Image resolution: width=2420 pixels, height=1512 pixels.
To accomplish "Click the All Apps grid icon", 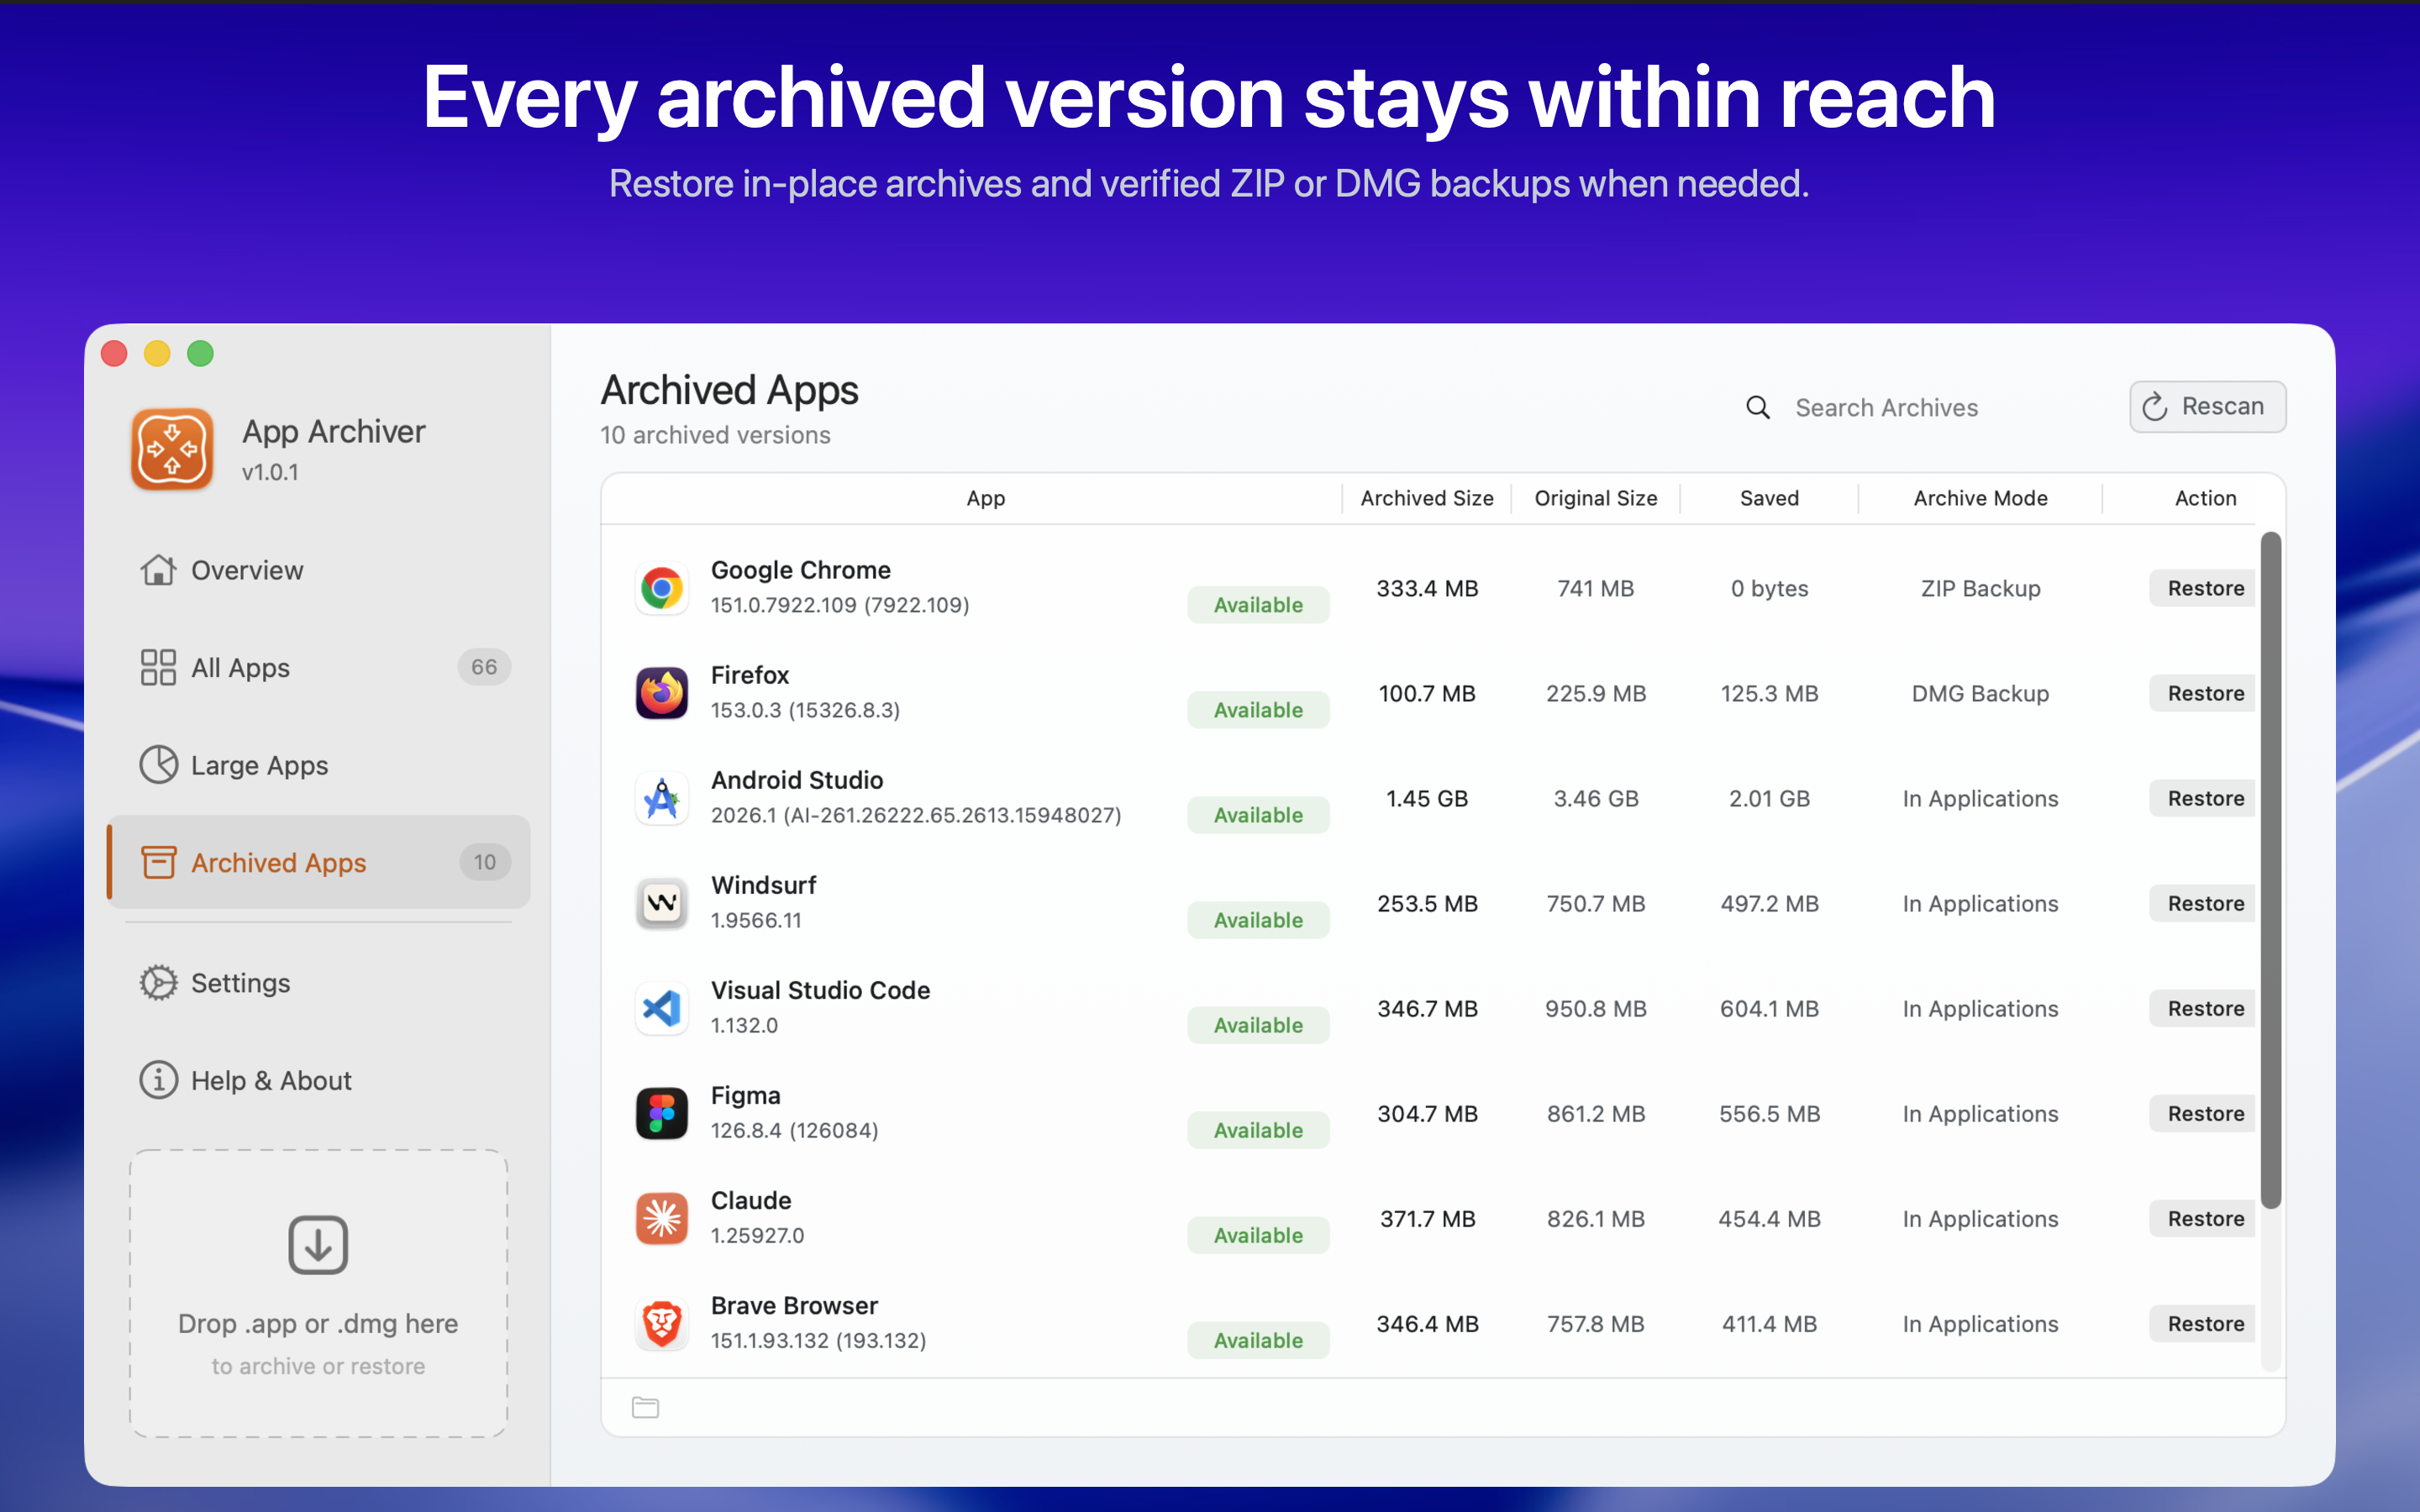I will click(x=158, y=667).
